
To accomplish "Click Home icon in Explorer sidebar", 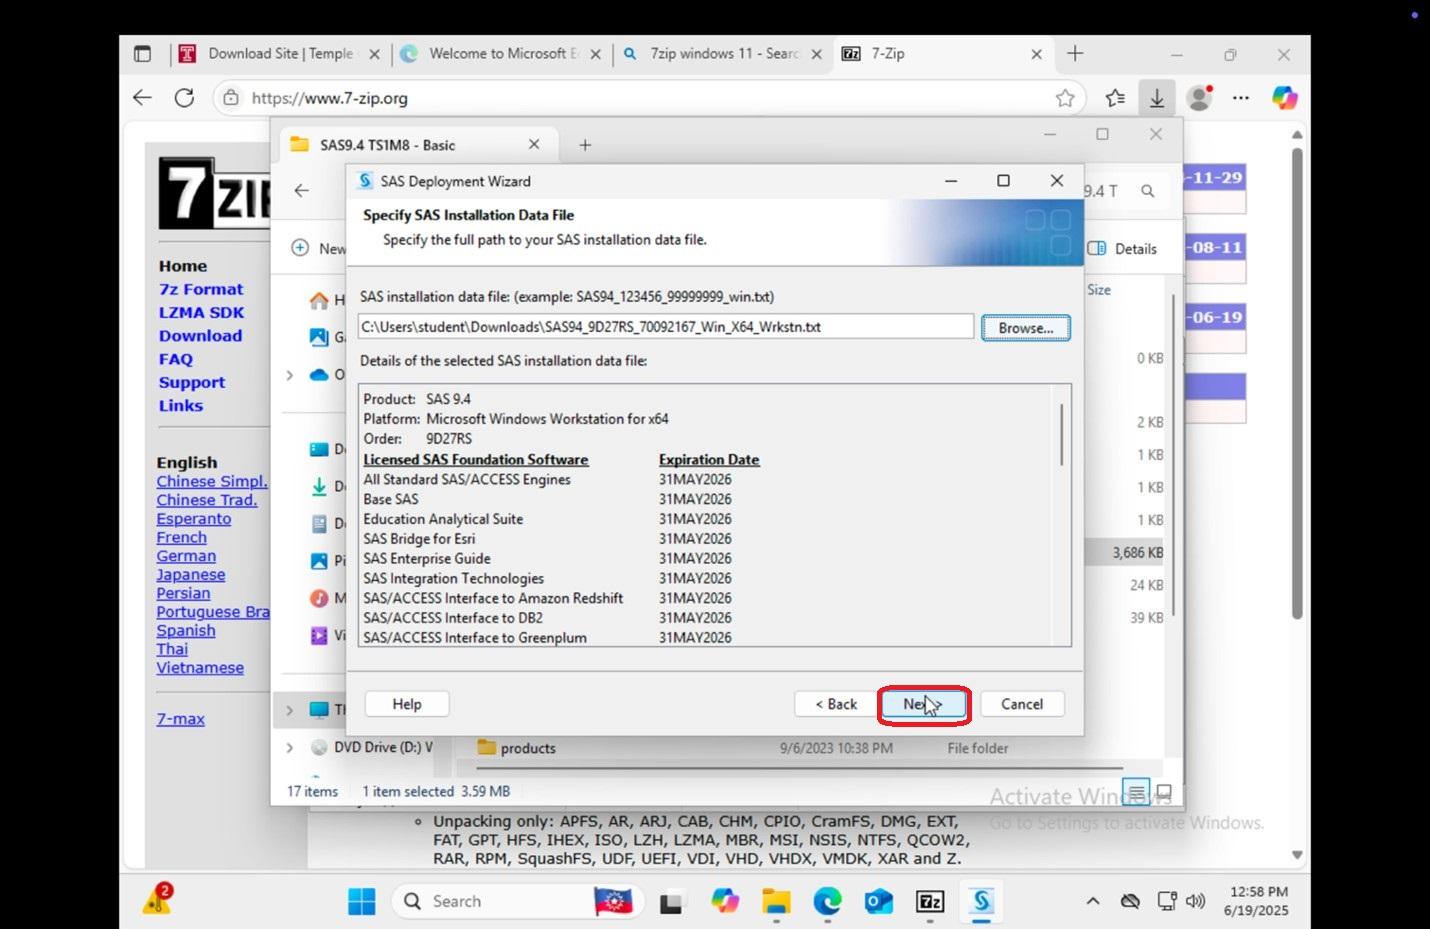I will pyautogui.click(x=319, y=300).
